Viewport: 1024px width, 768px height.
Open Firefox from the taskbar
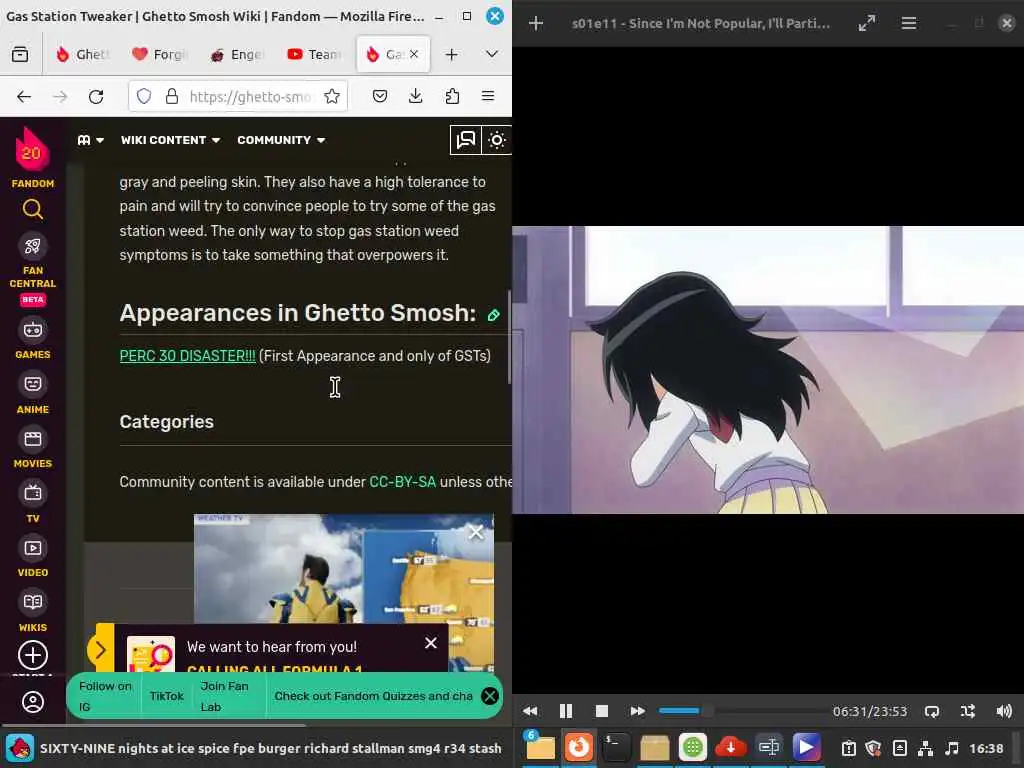578,747
